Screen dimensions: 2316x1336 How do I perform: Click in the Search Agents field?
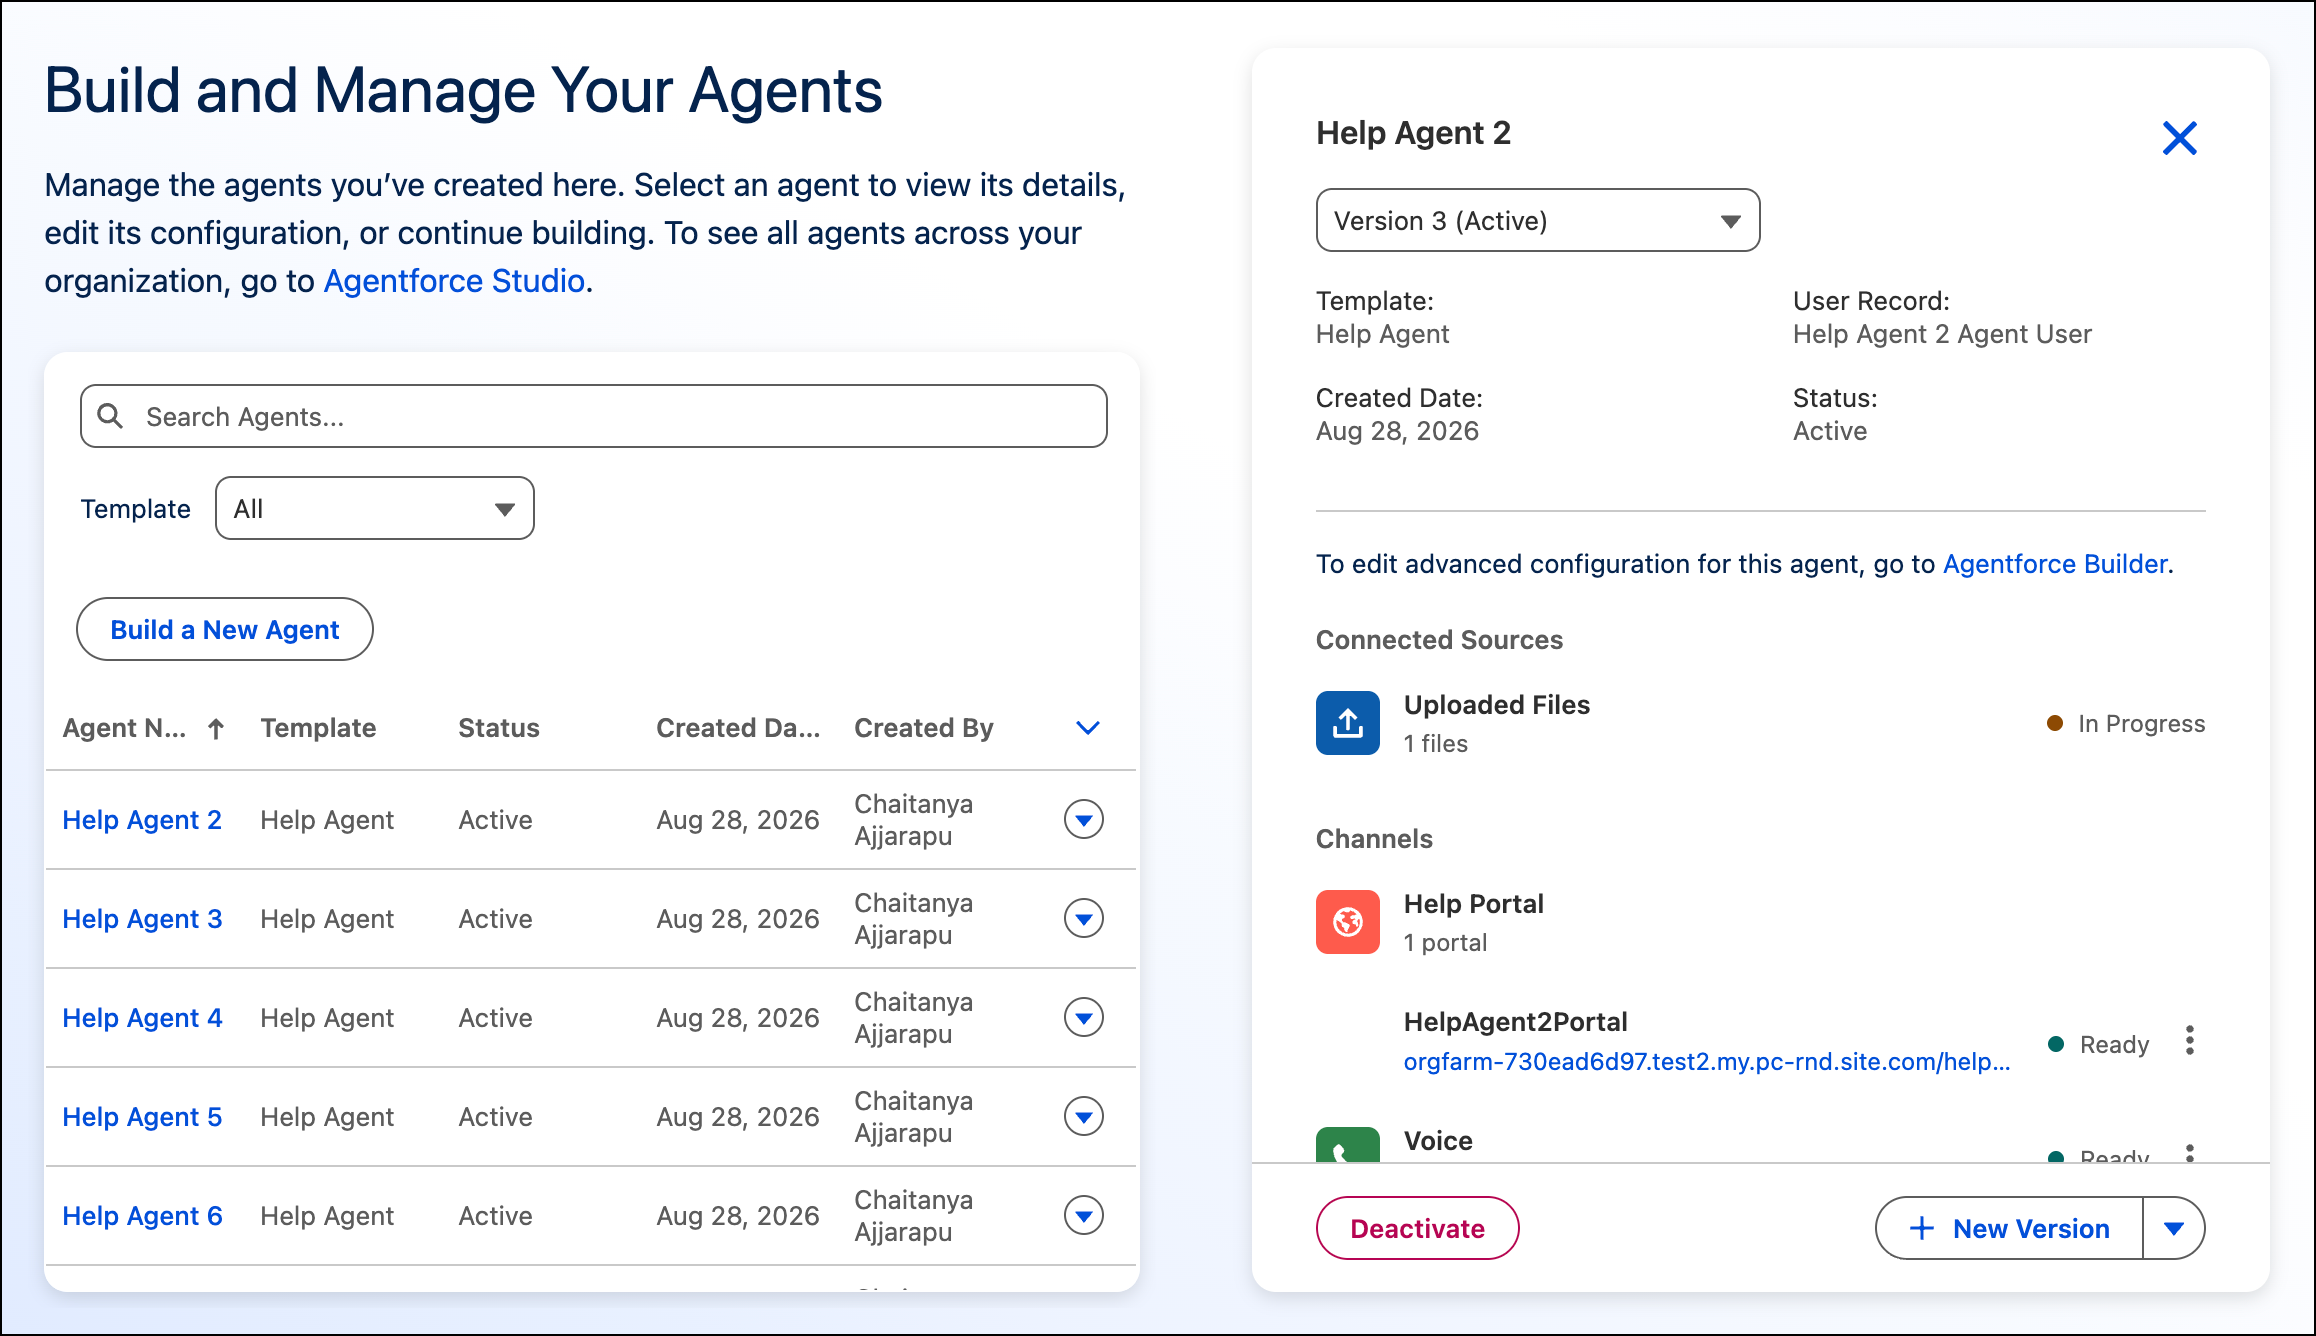pyautogui.click(x=594, y=416)
